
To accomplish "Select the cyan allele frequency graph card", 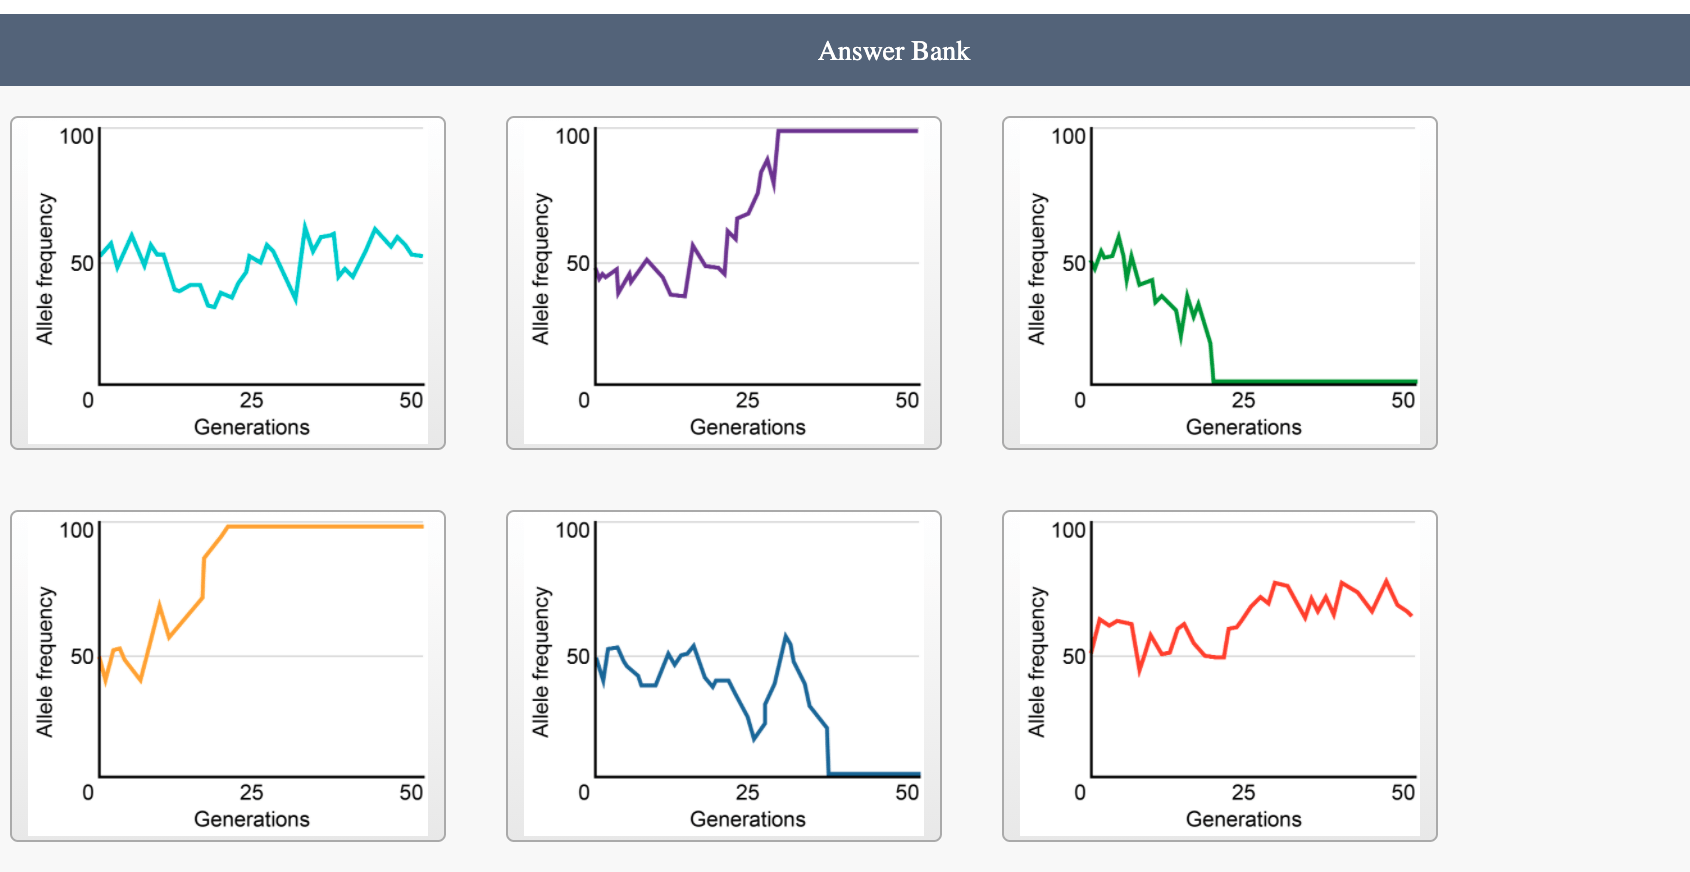I will click(x=228, y=283).
